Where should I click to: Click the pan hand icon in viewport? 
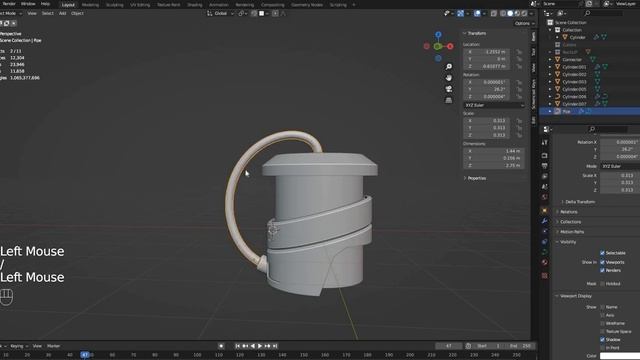449,78
